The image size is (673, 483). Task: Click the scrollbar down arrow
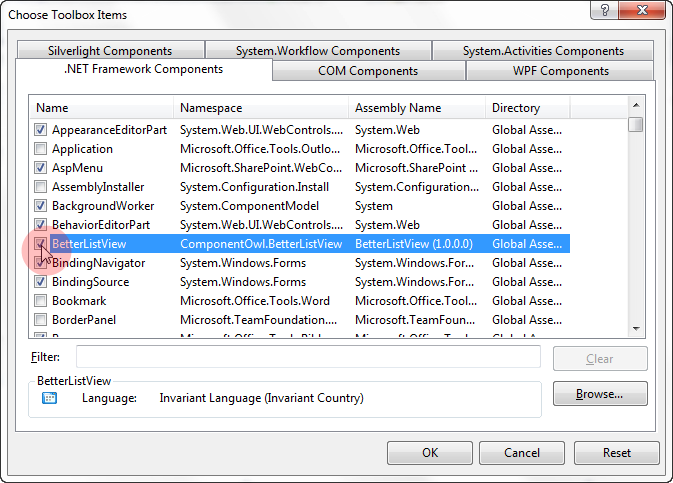click(x=636, y=327)
